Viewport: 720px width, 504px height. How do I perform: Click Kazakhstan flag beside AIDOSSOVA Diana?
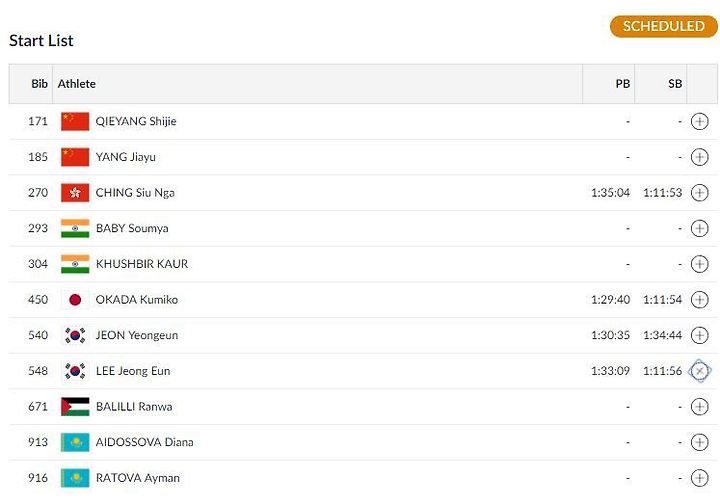coord(75,442)
